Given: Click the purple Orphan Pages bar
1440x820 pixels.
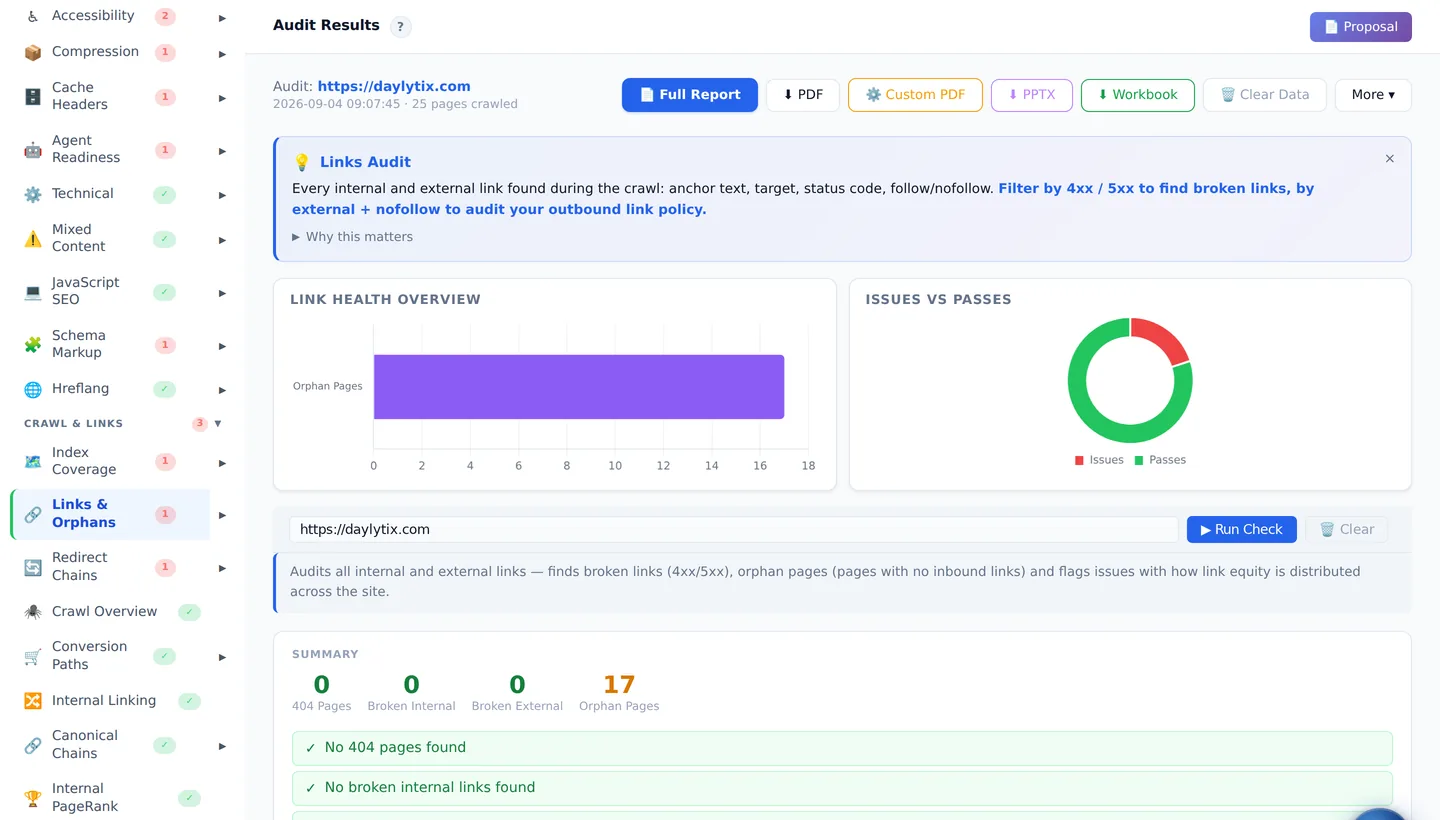Looking at the screenshot, I should [x=579, y=386].
